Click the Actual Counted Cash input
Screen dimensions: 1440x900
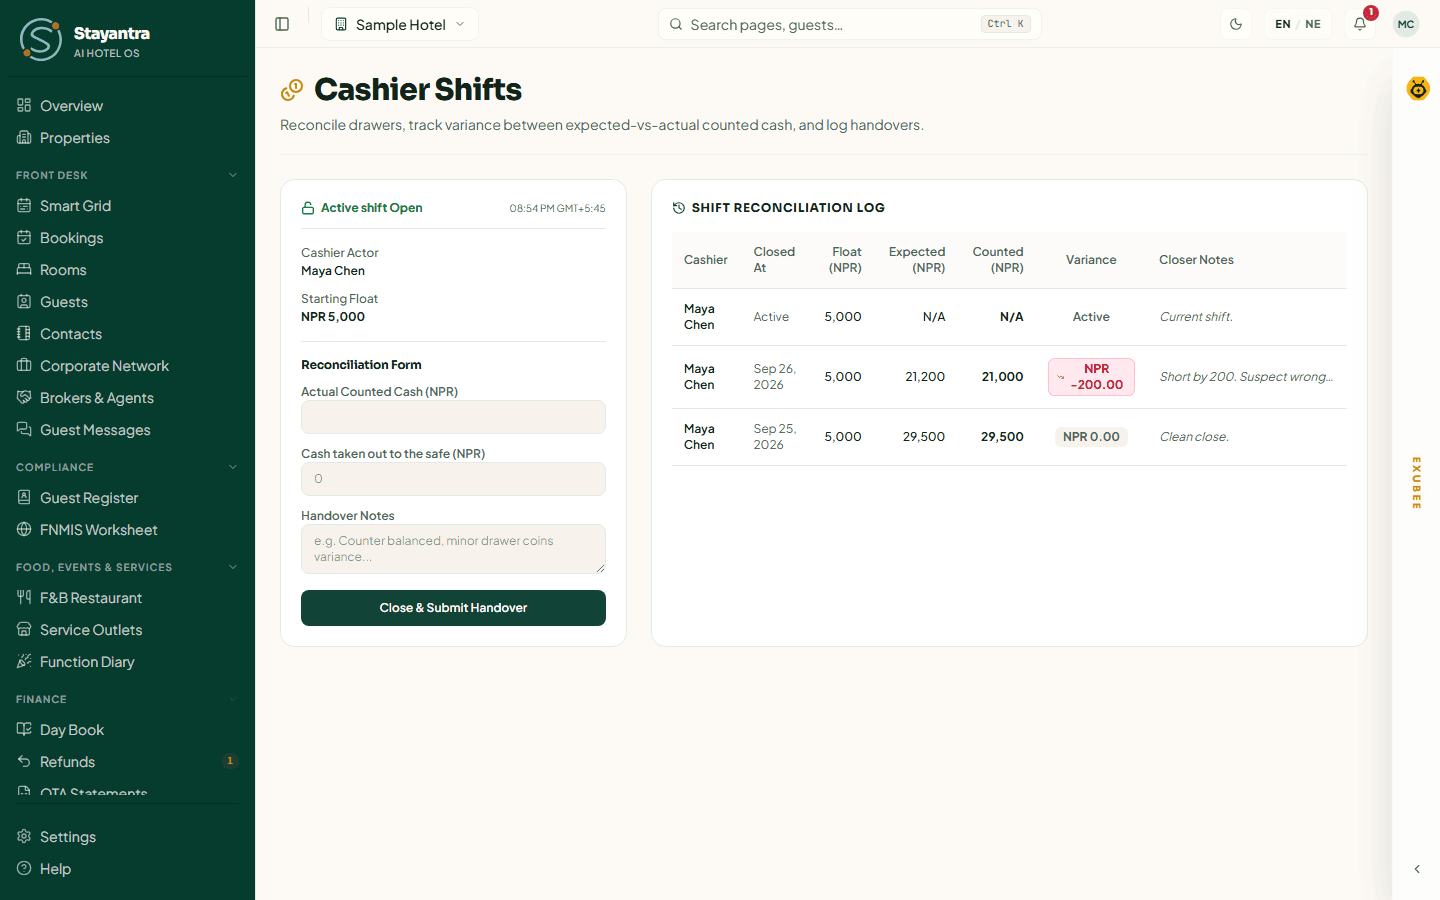453,417
